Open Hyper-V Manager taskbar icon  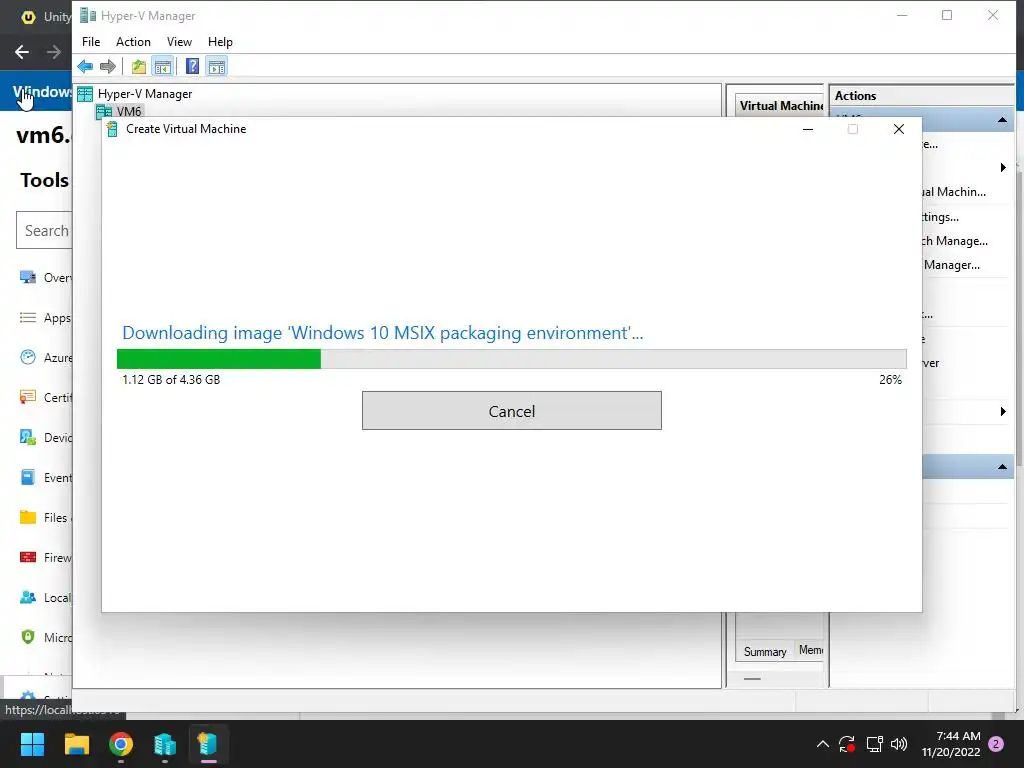(x=165, y=744)
